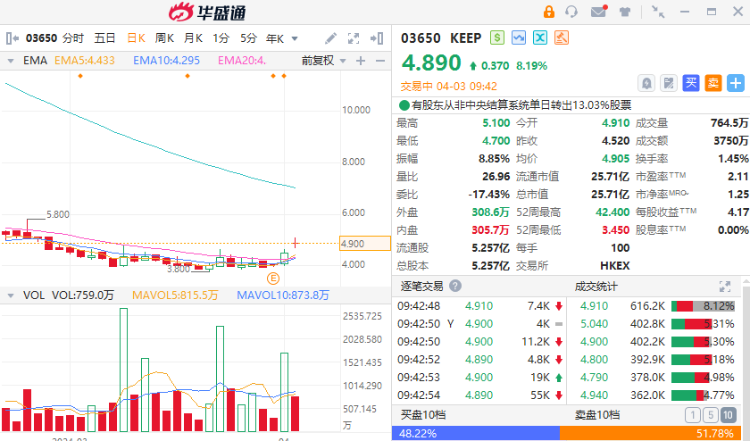Click the stock code 03650 KEEP title
This screenshot has width=750, height=441.
[441, 38]
